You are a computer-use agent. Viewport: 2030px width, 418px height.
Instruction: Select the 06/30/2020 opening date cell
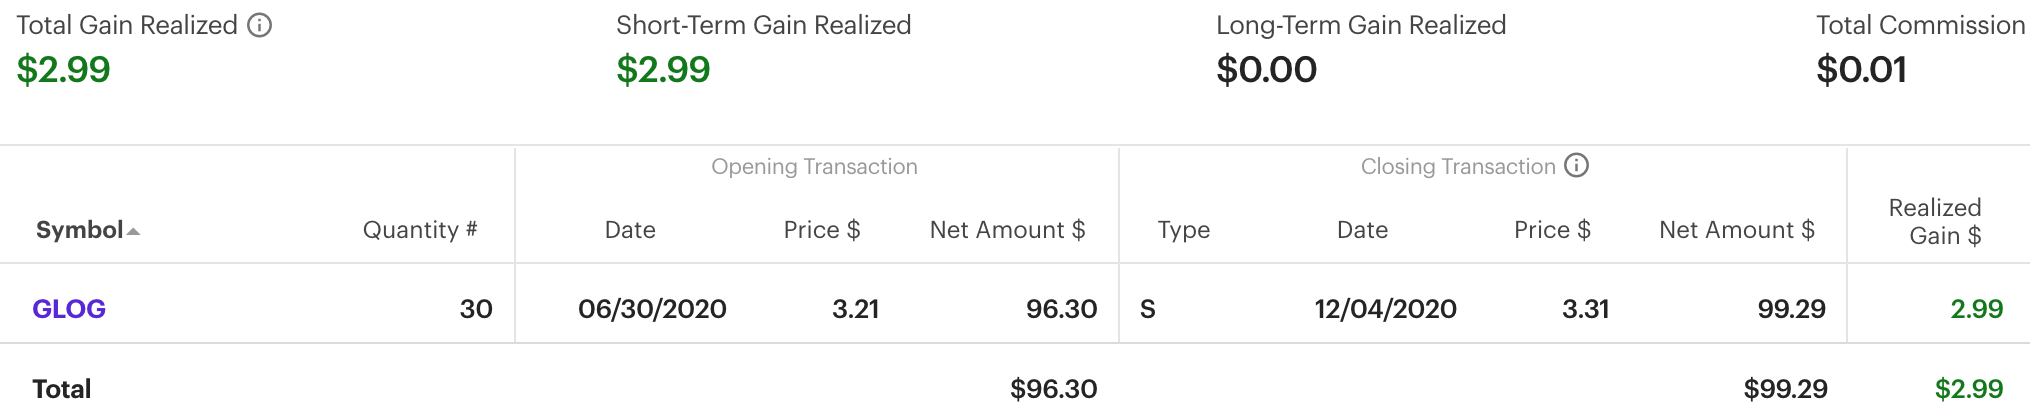tap(652, 309)
